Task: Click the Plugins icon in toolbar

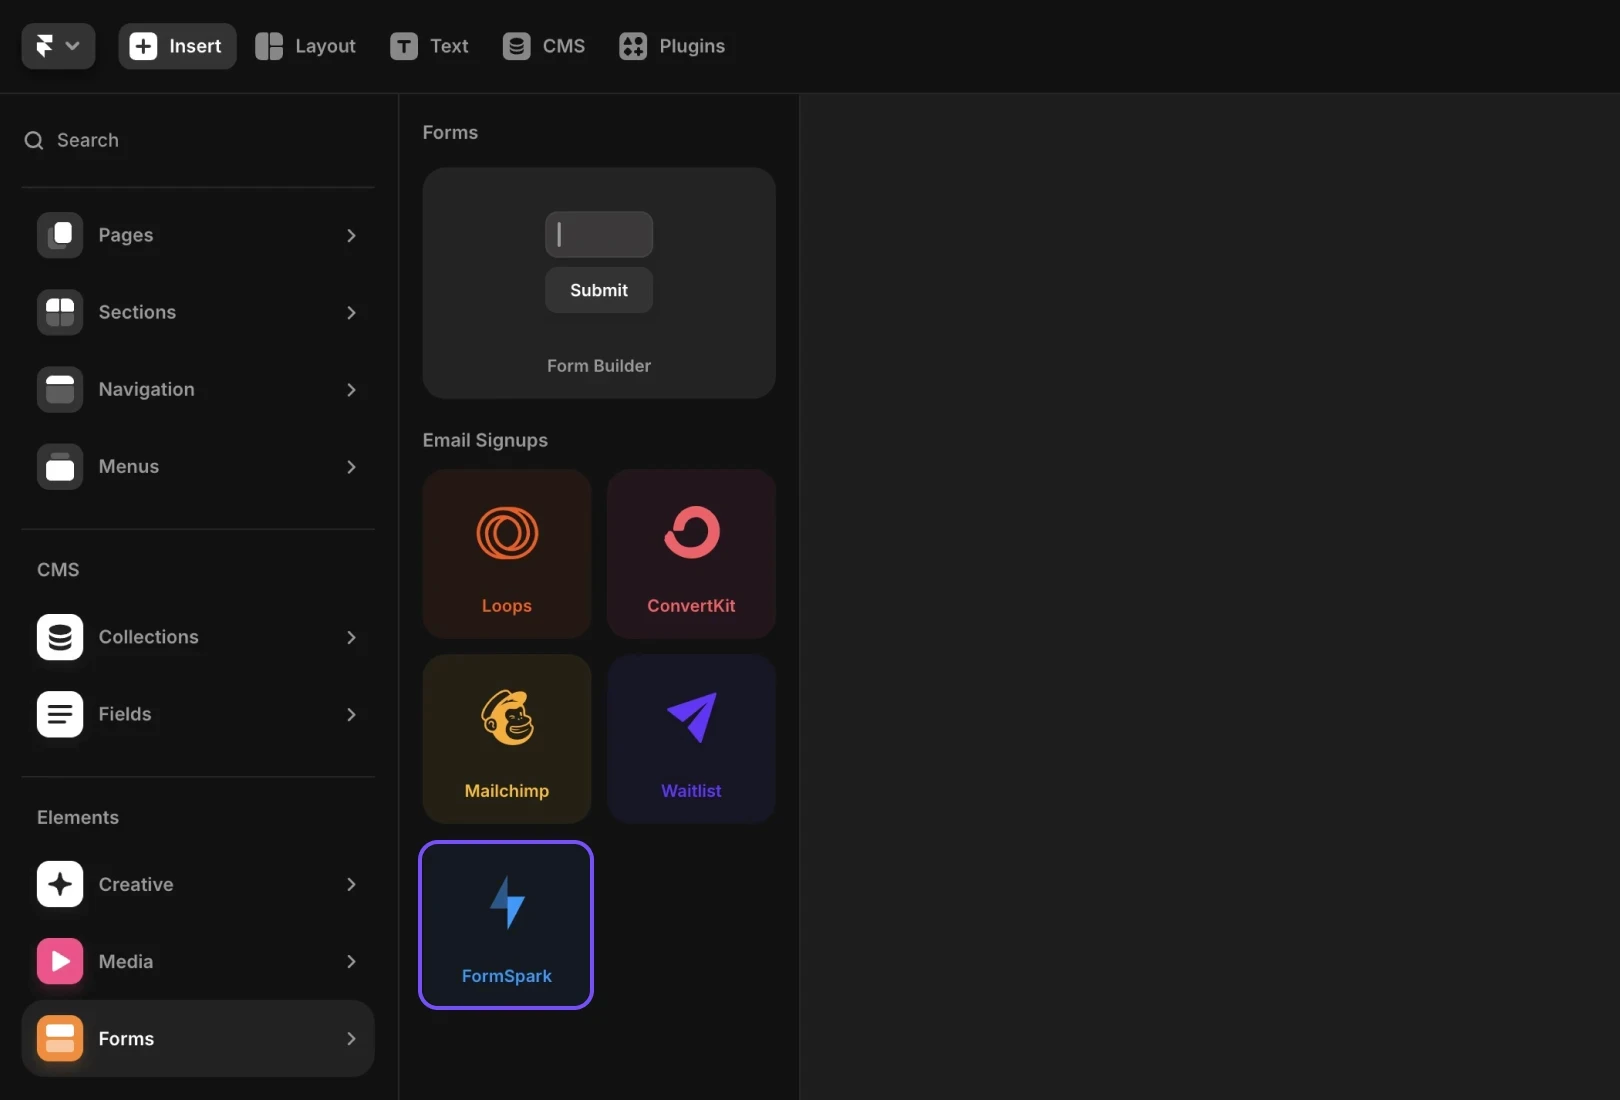Action: point(633,46)
